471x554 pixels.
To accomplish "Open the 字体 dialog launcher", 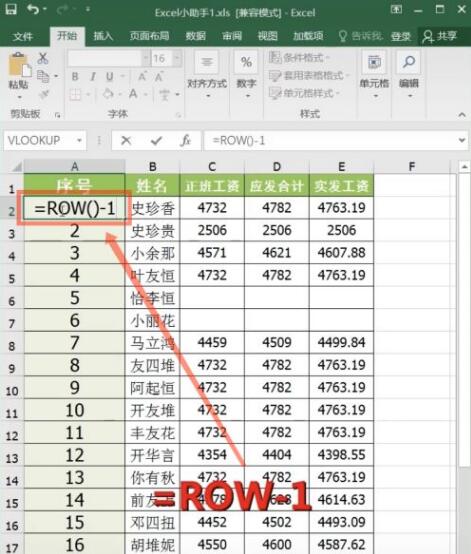I will (178, 114).
